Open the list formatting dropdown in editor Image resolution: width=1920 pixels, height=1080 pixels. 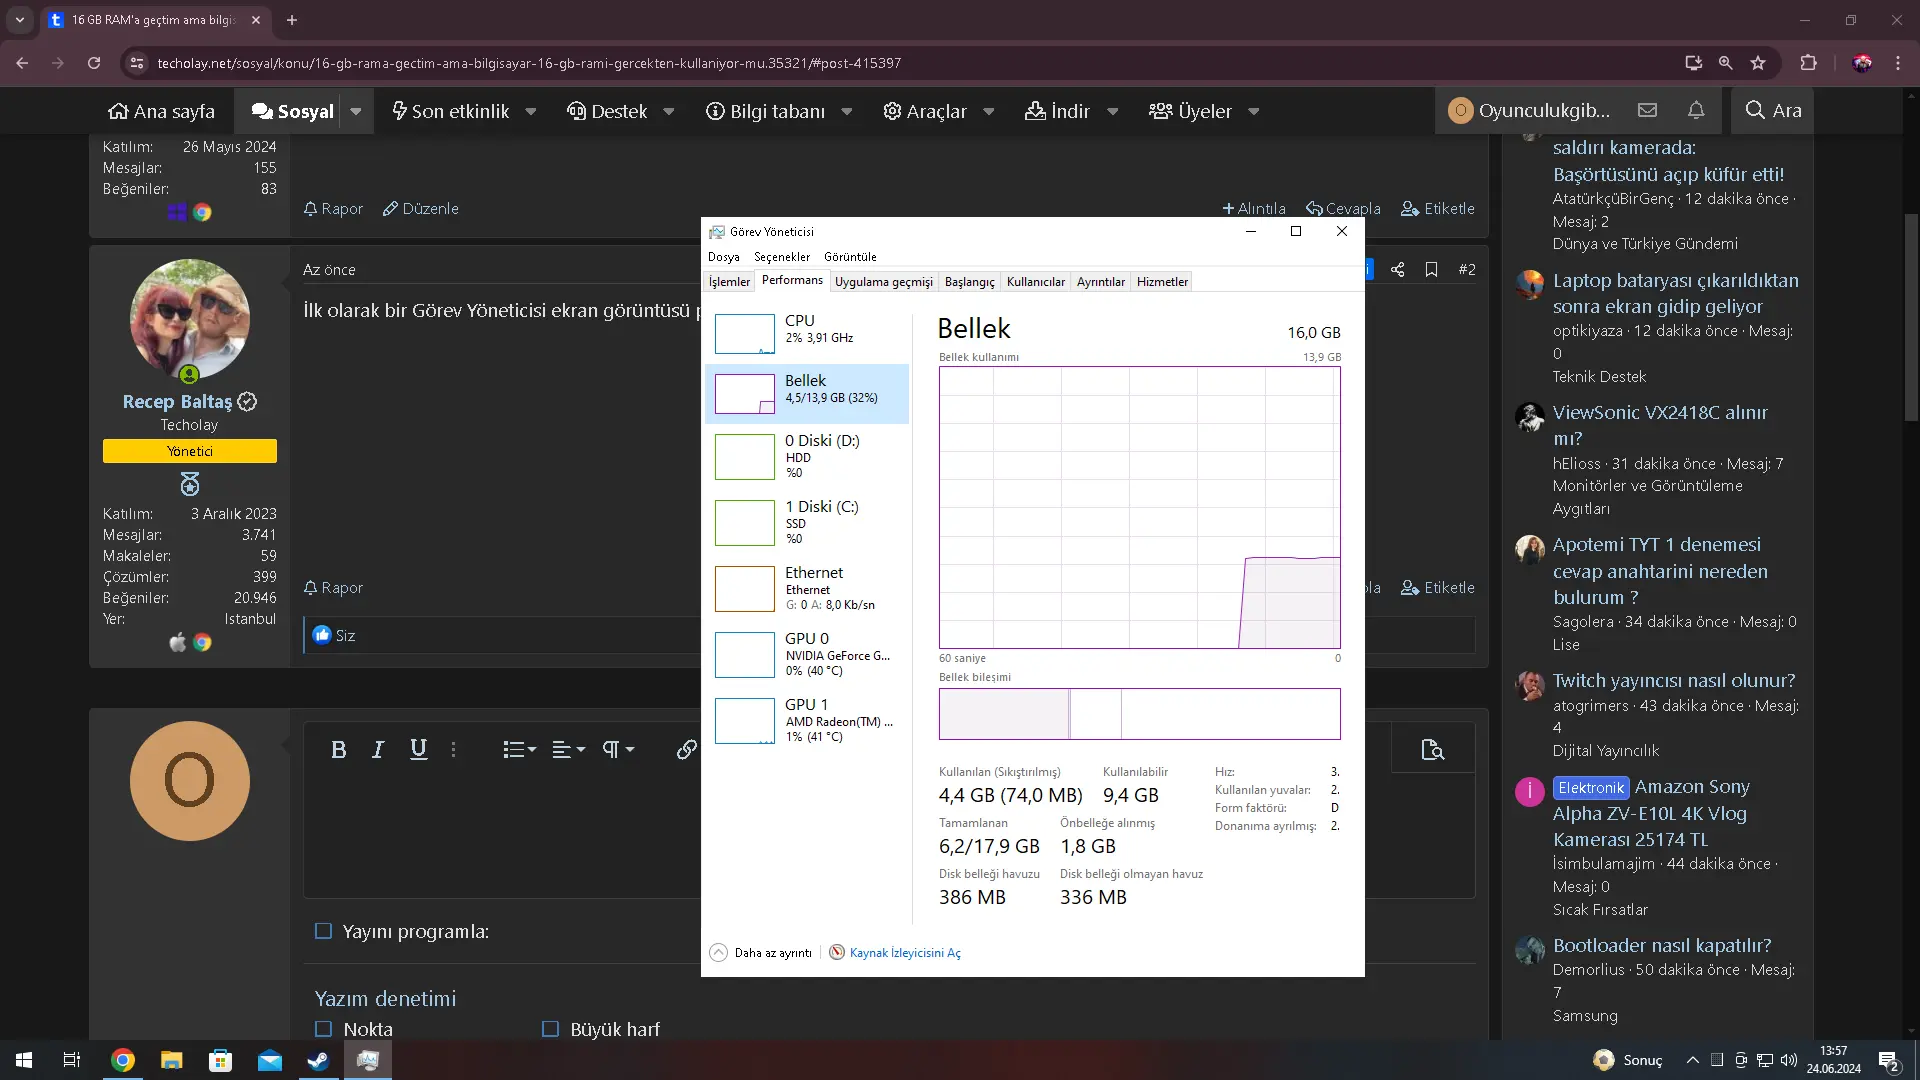[x=519, y=750]
